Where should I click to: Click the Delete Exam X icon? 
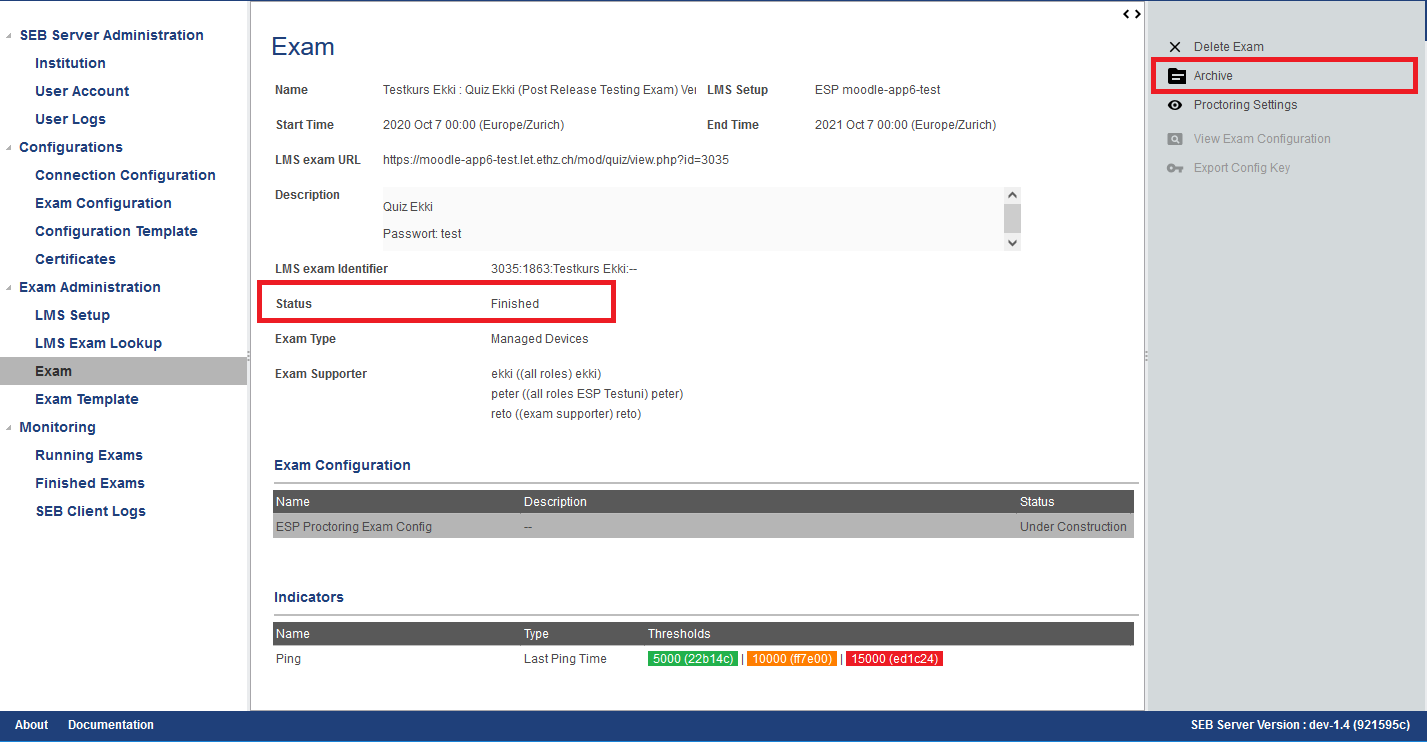1175,47
